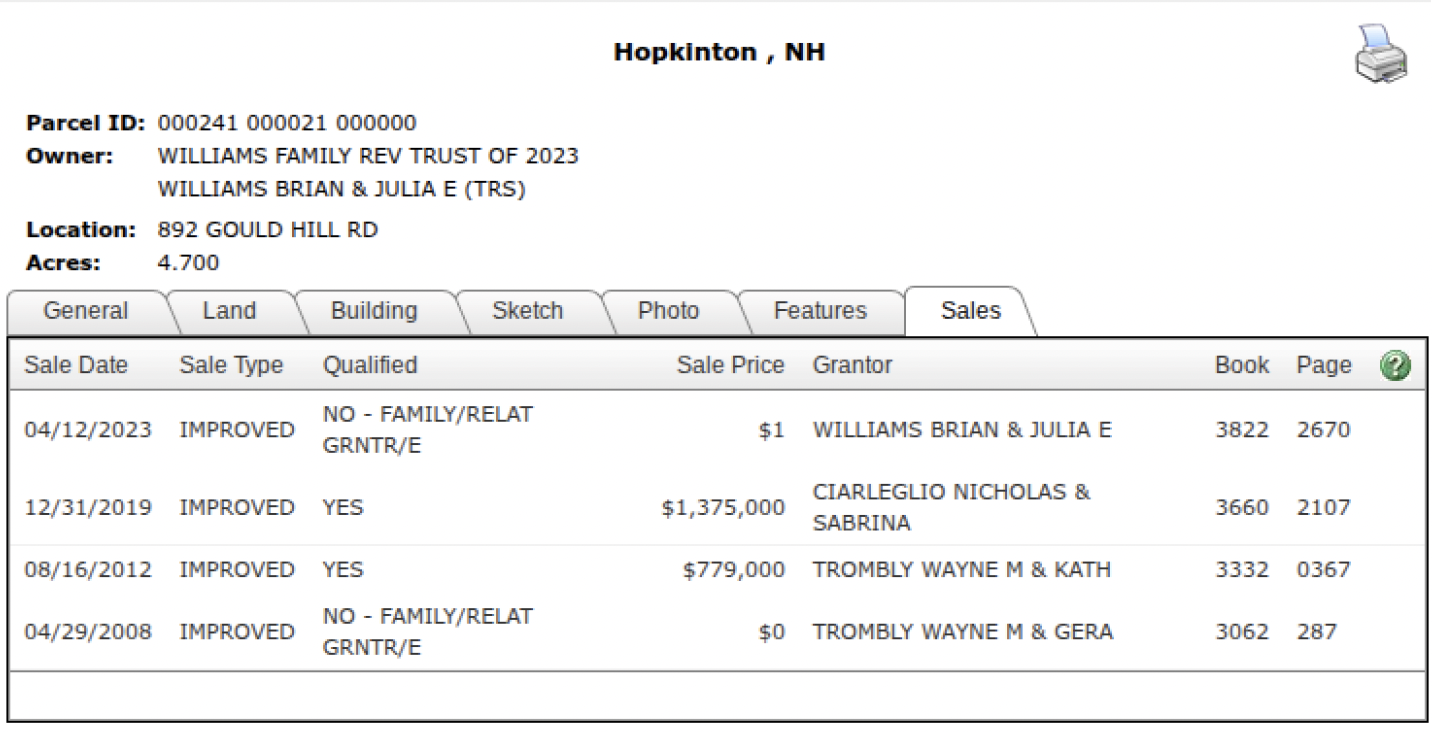Switch to the Features tab
1432x732 pixels.
(x=820, y=311)
